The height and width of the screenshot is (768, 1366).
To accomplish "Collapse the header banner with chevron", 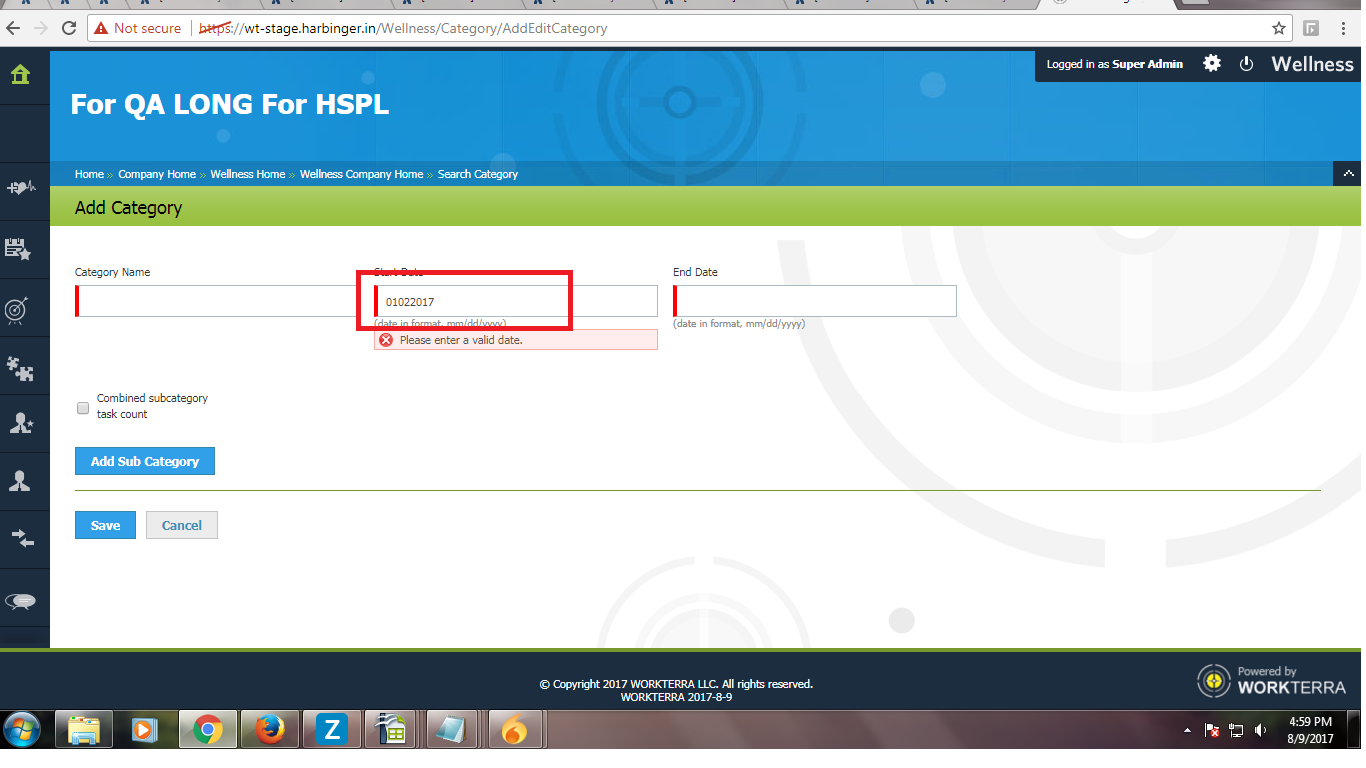I will [1347, 174].
